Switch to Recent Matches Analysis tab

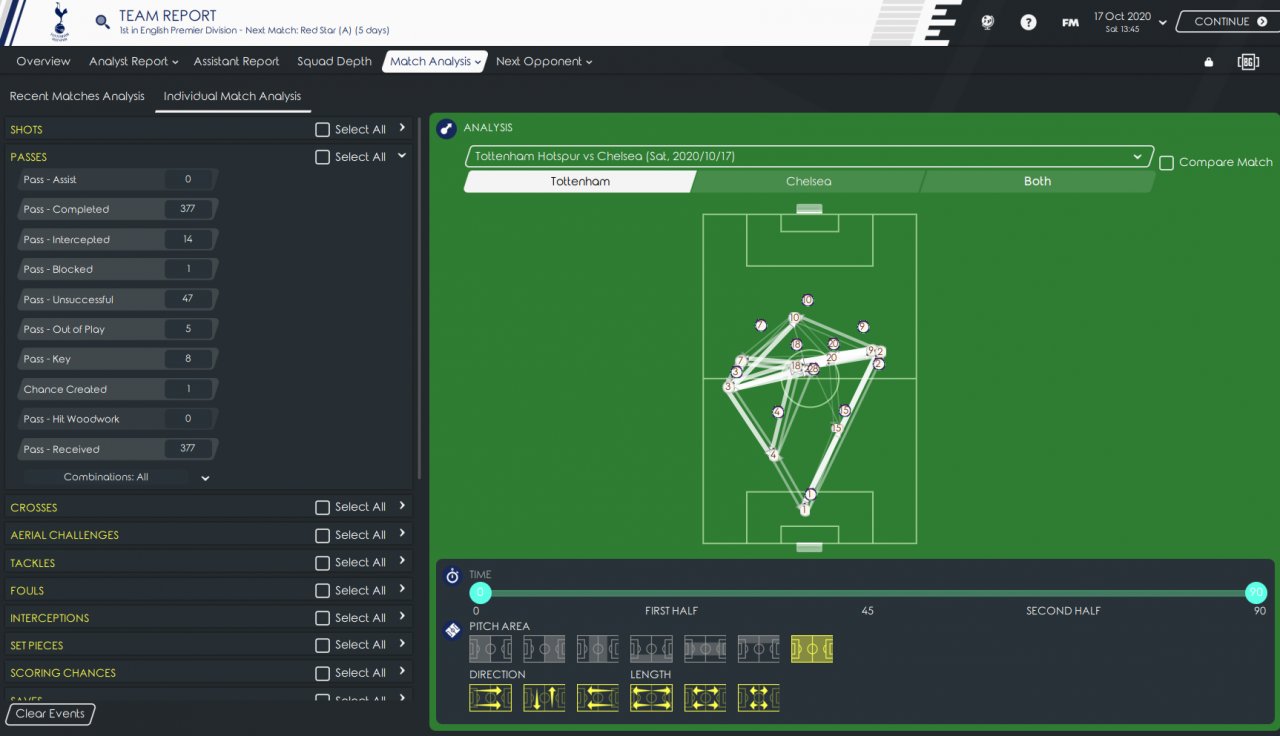point(77,96)
